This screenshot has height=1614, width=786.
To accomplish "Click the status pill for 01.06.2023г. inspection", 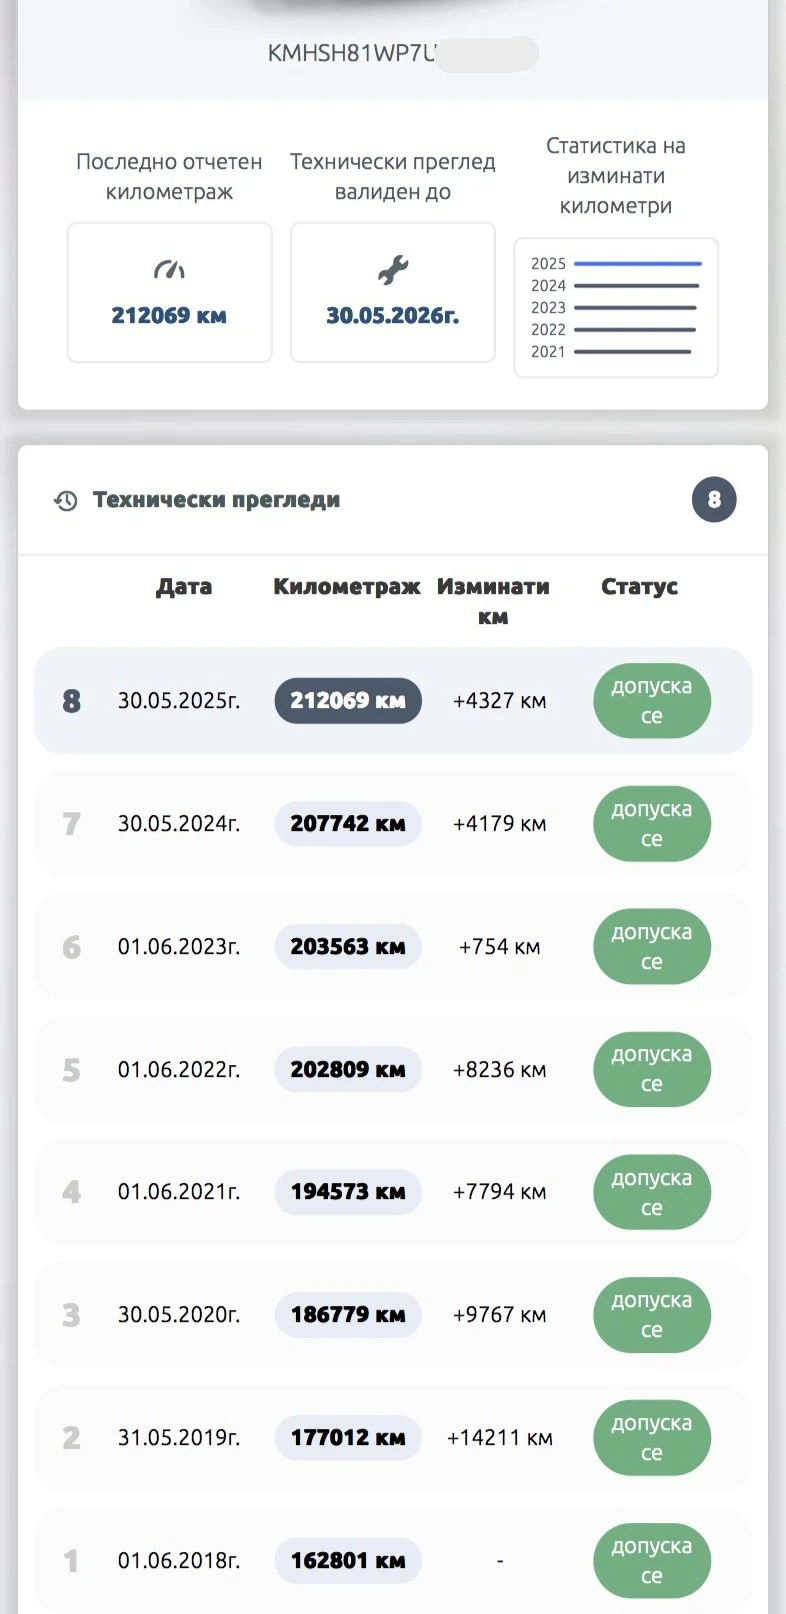I will pos(651,947).
